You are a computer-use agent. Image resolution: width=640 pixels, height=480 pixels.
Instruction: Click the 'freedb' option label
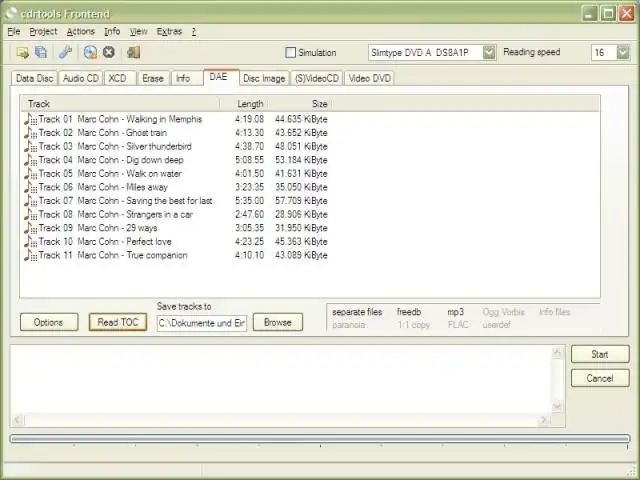(x=409, y=312)
